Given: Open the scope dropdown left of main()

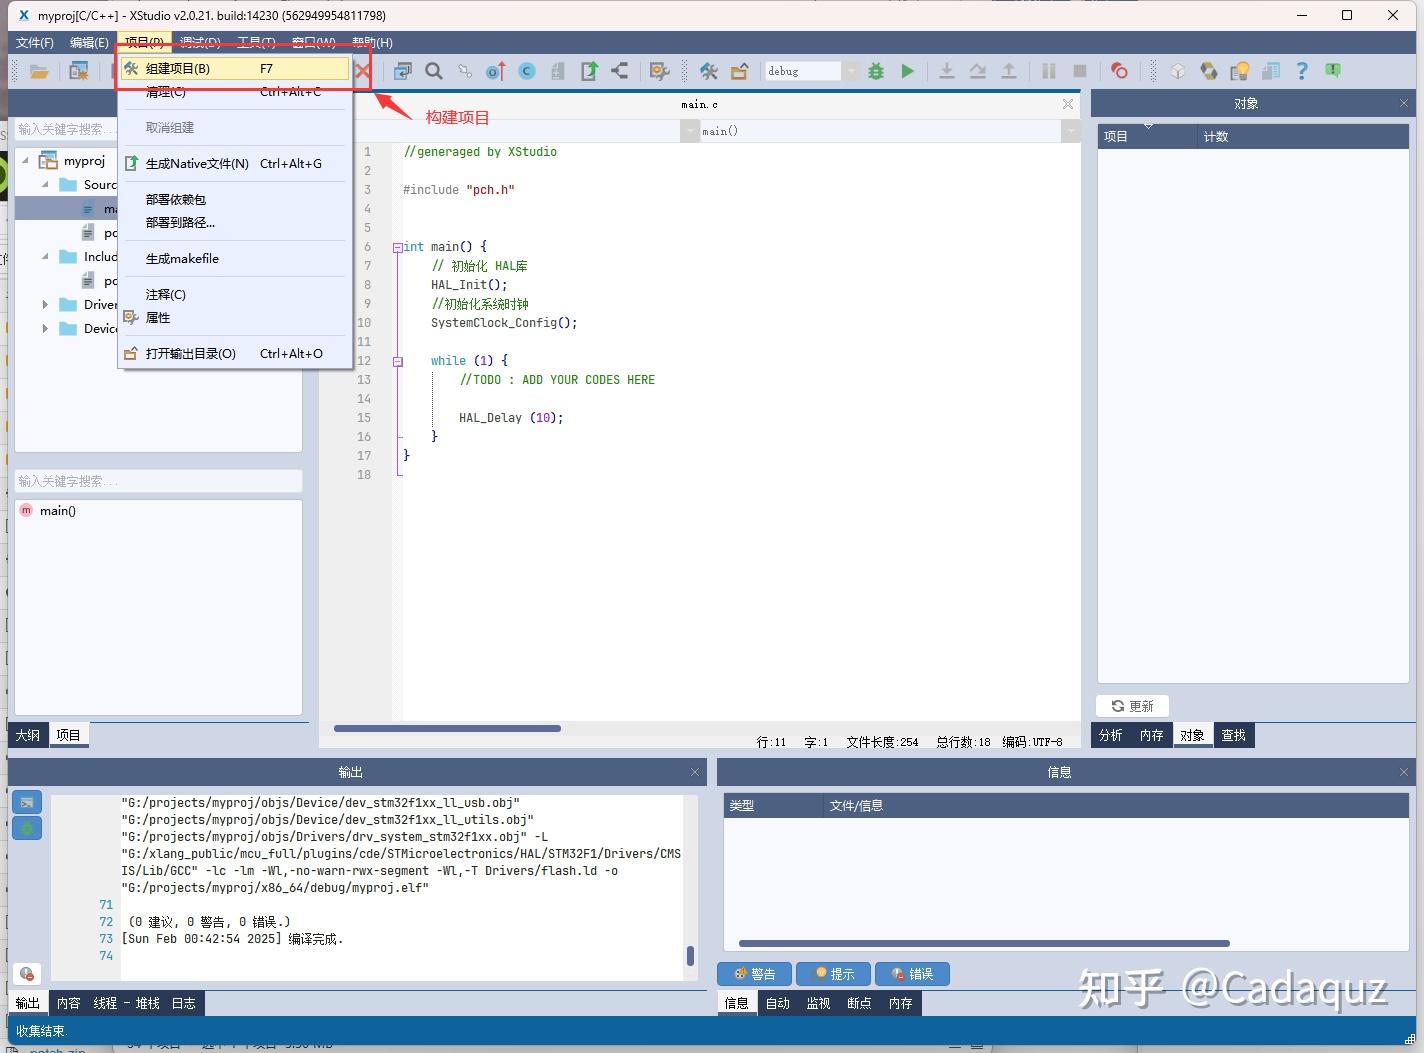Looking at the screenshot, I should click(689, 131).
